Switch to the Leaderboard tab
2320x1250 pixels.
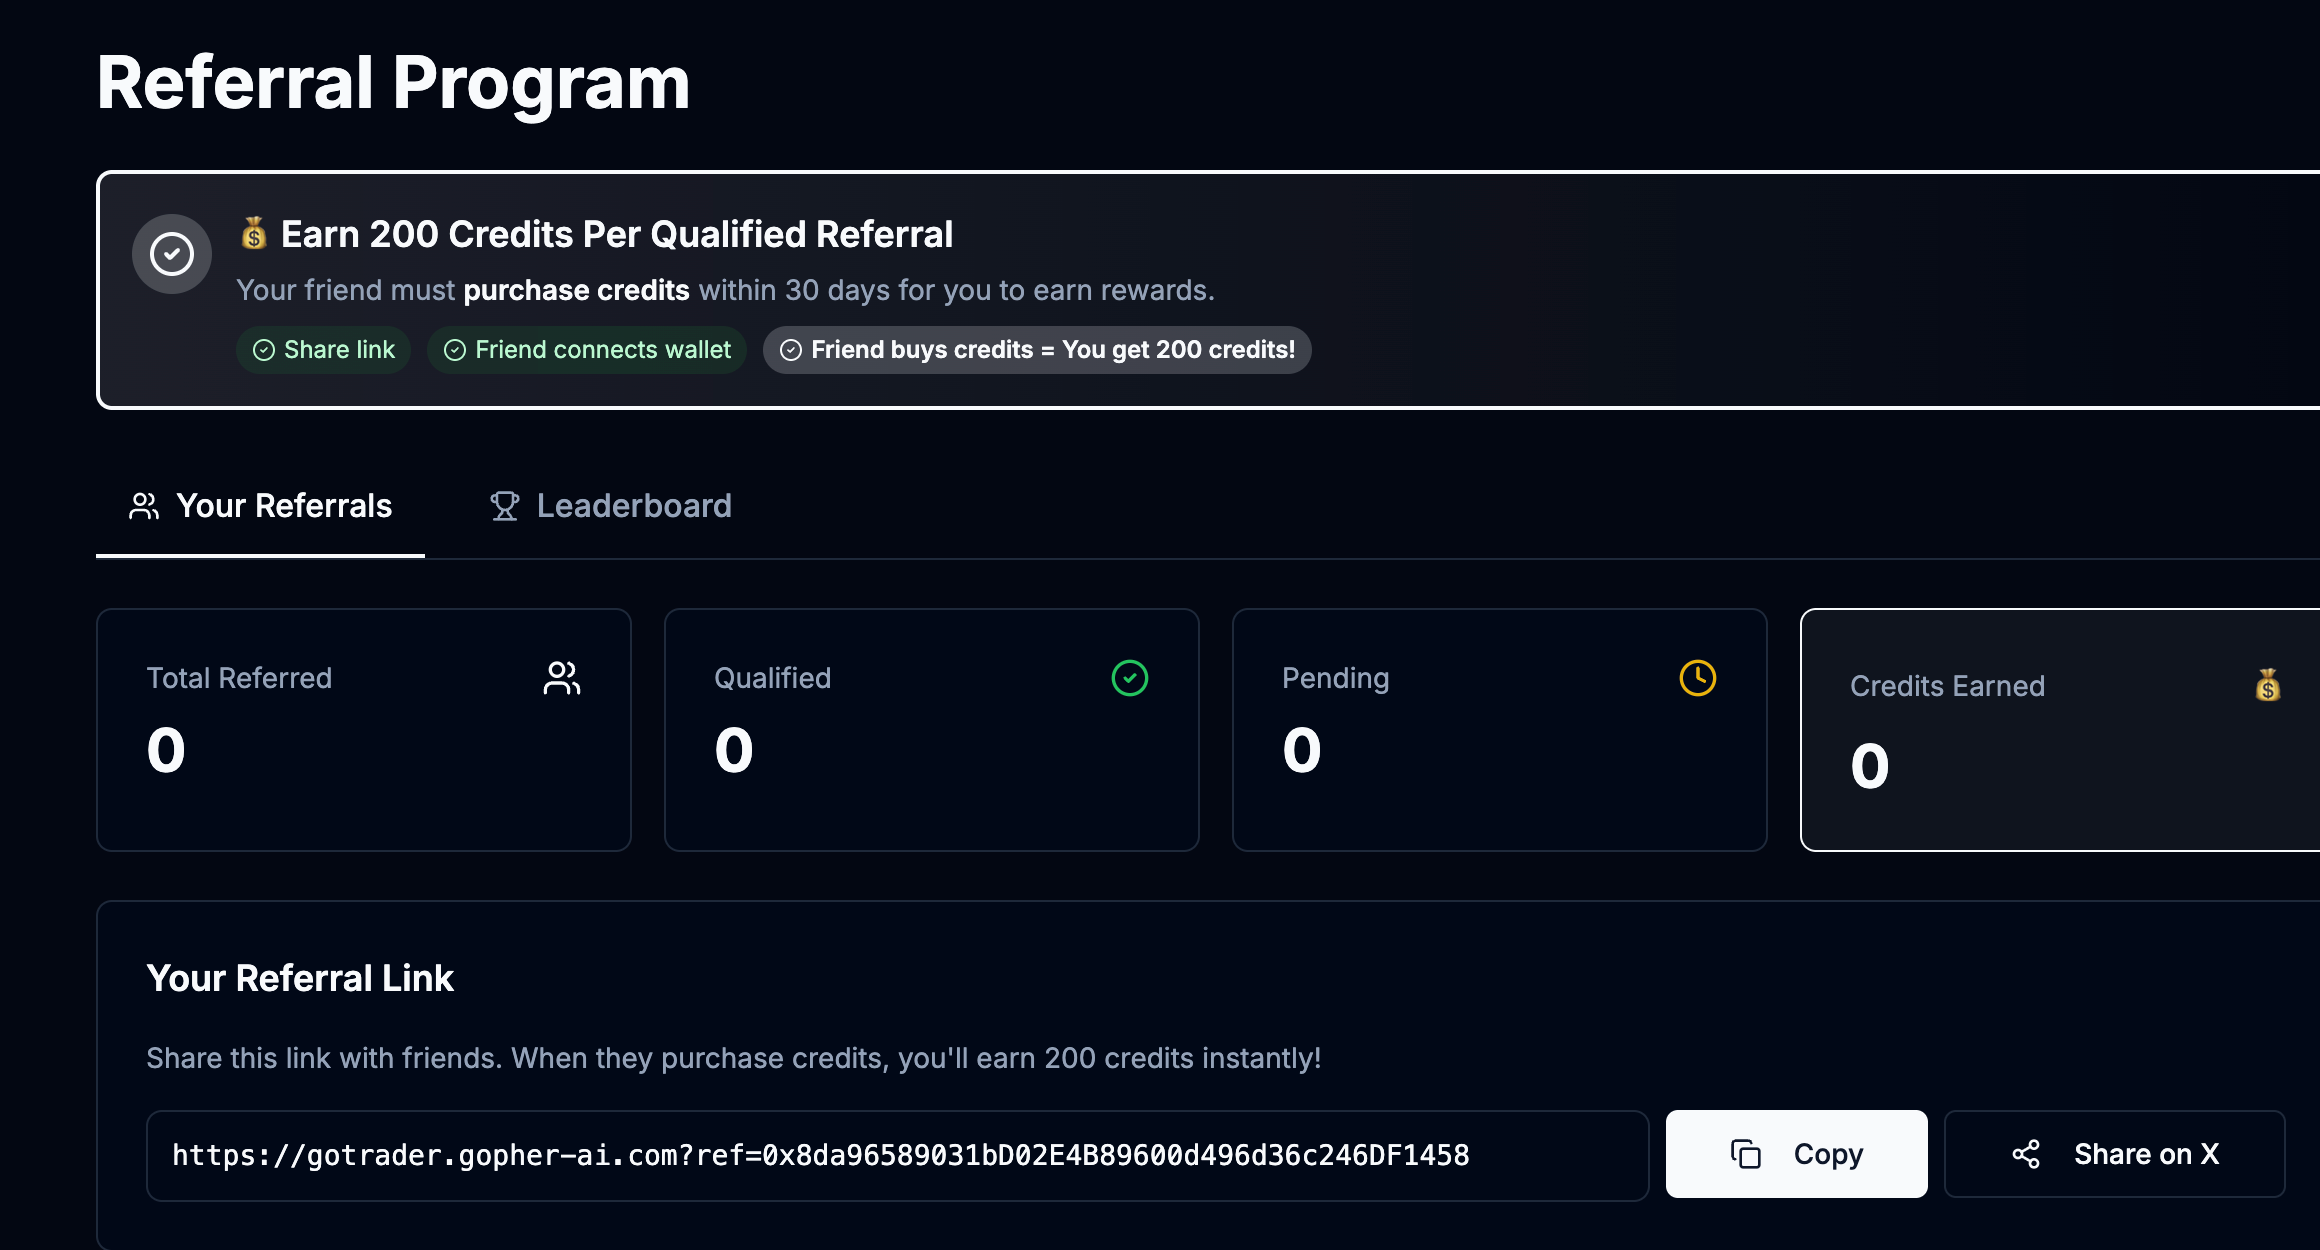pyautogui.click(x=611, y=506)
